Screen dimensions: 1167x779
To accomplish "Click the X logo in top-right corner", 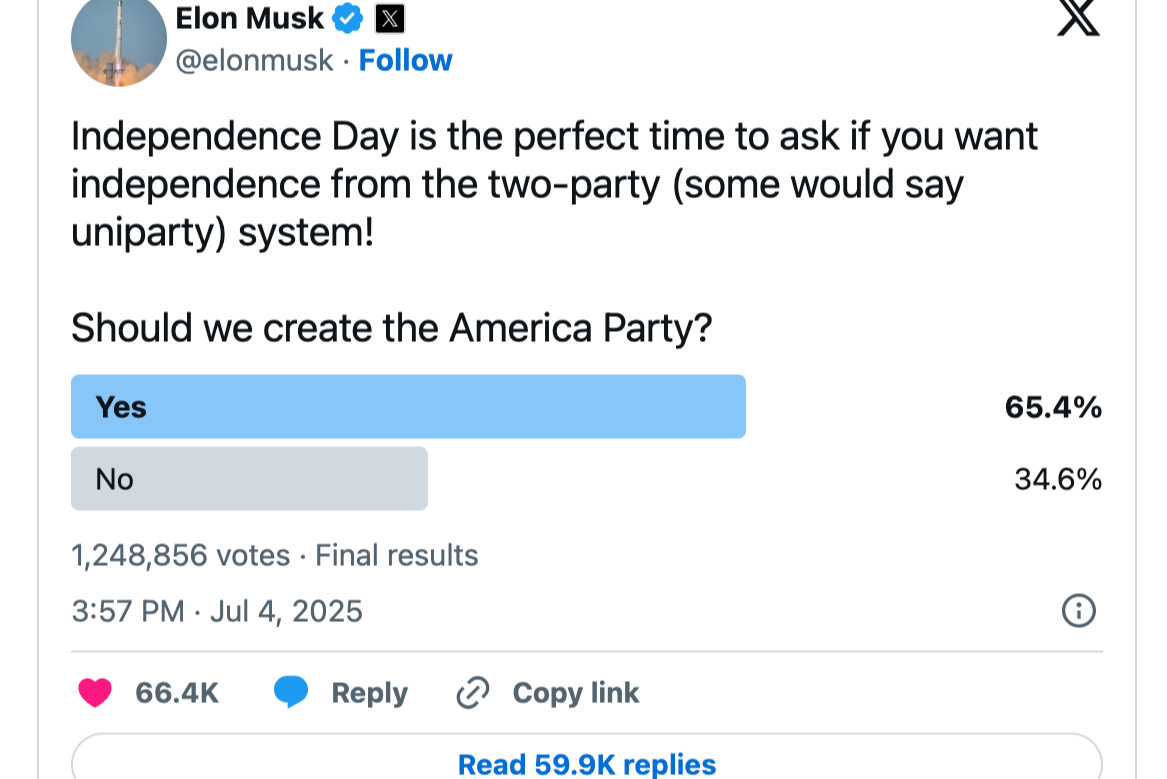I will click(1078, 18).
